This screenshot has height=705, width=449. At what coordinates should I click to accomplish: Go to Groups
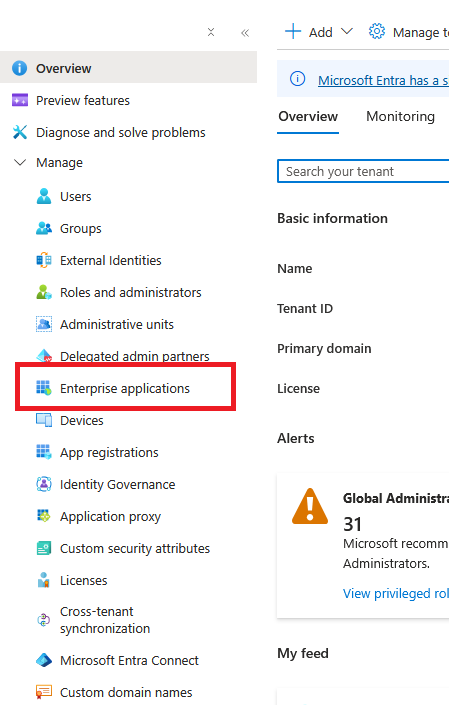pyautogui.click(x=81, y=228)
